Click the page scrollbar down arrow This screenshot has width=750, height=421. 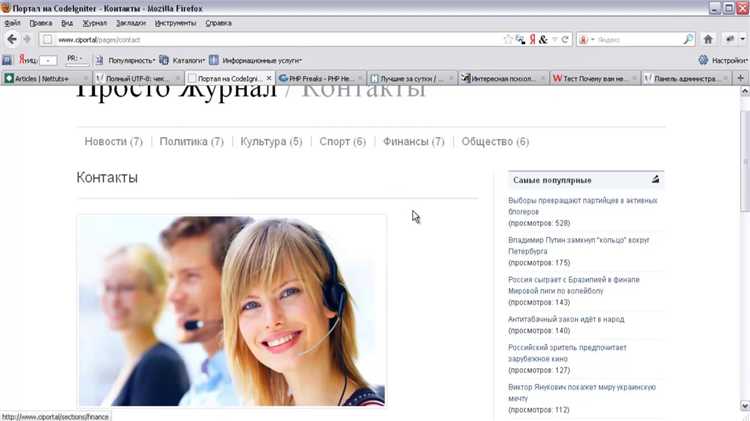click(745, 406)
